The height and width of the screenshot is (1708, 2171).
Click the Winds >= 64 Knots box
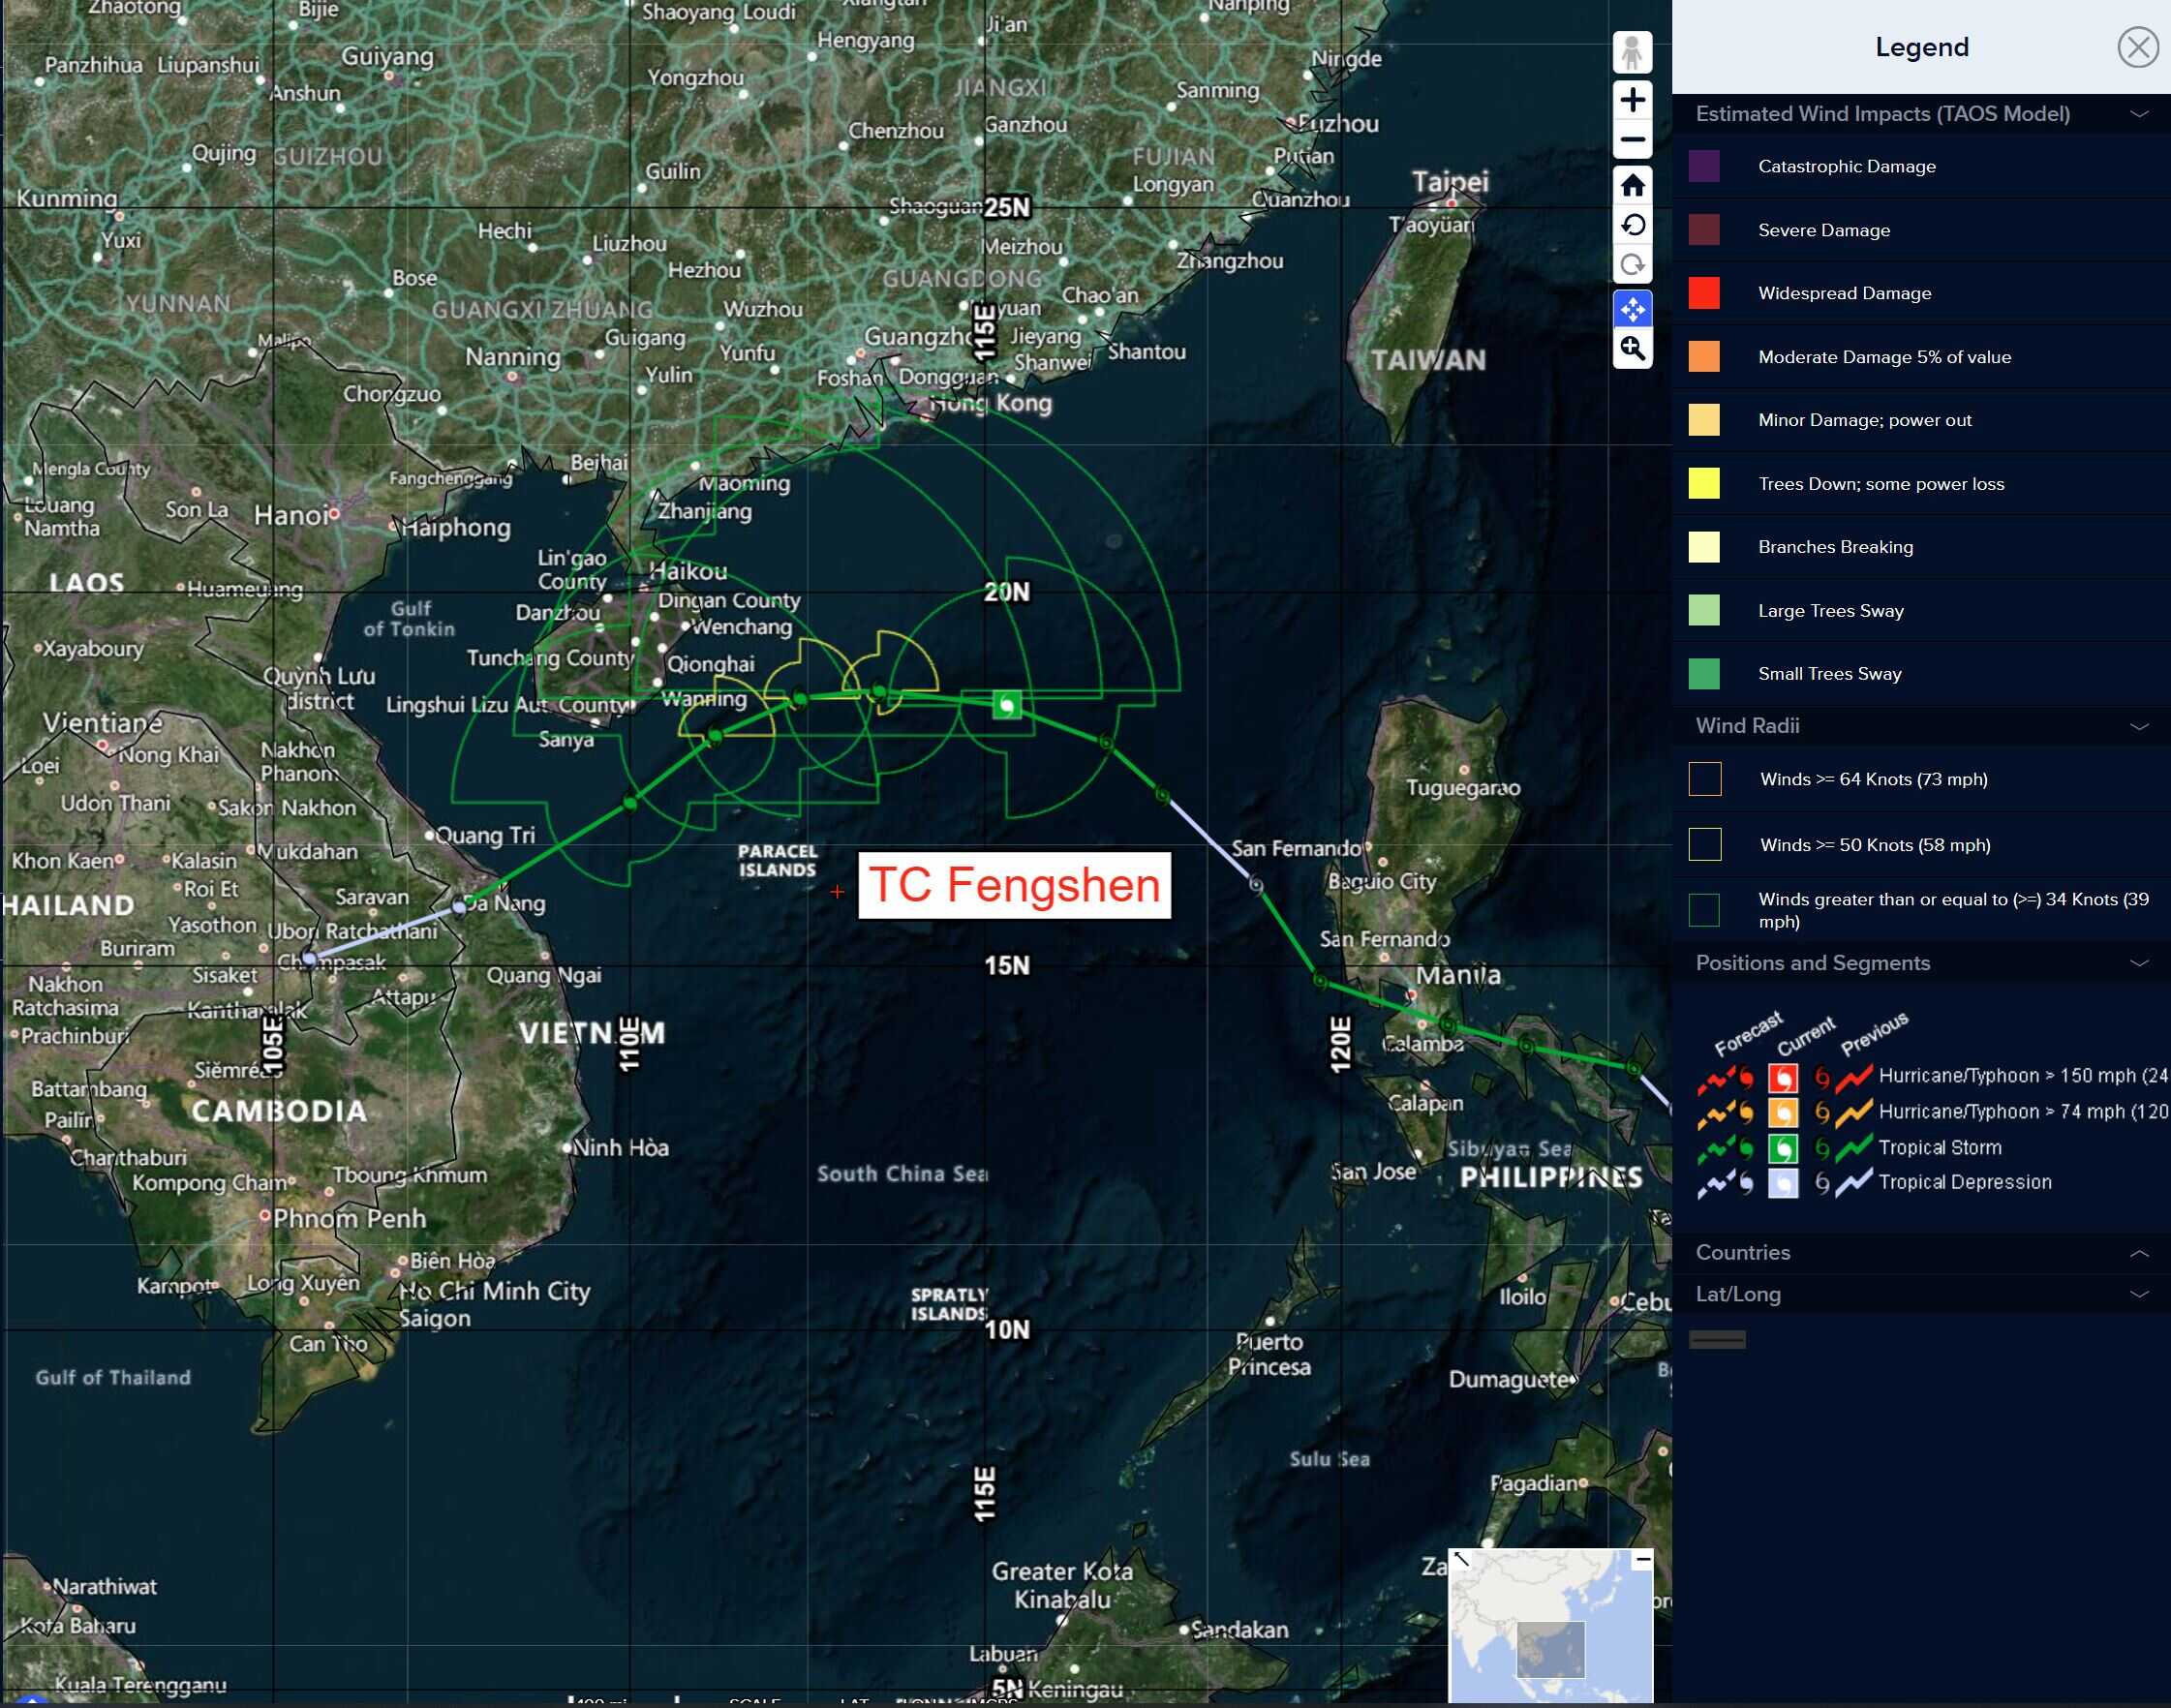click(x=1705, y=779)
